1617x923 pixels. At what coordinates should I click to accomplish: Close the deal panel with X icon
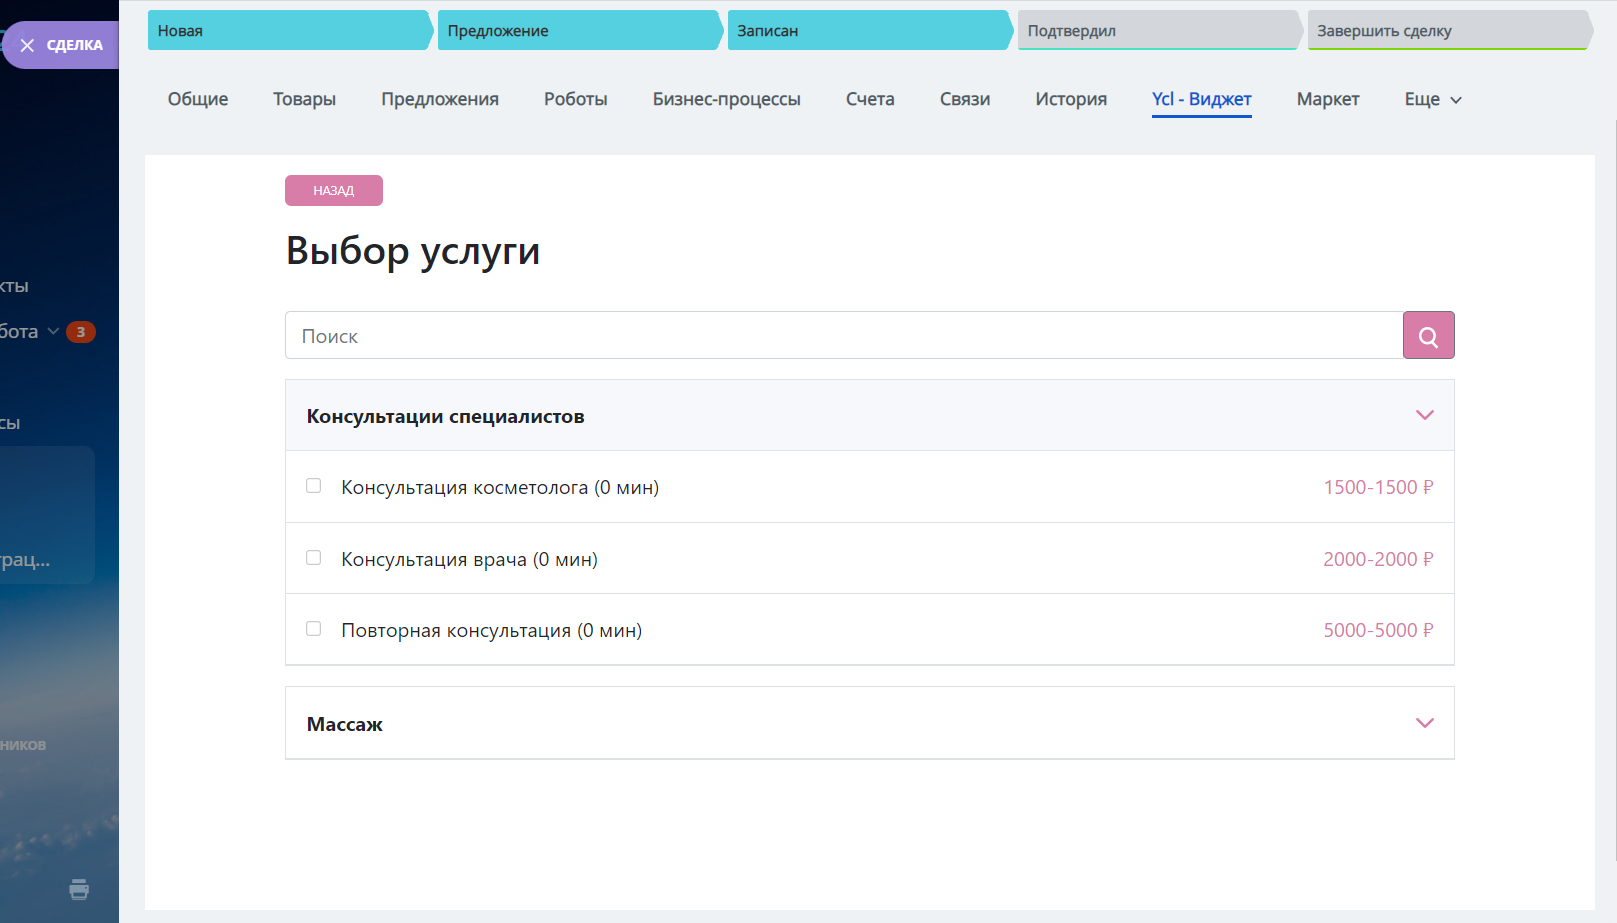pos(27,45)
